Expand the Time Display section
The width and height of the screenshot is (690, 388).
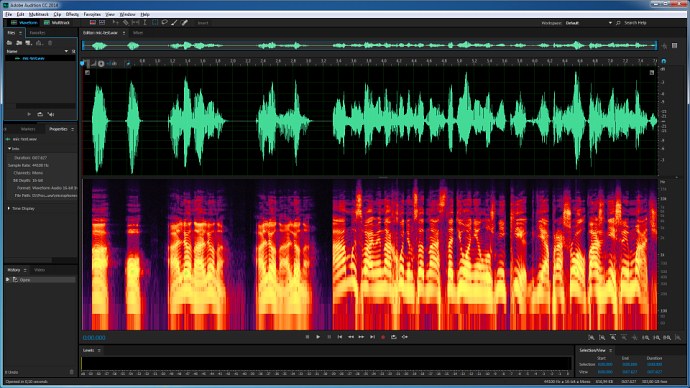pyautogui.click(x=9, y=209)
